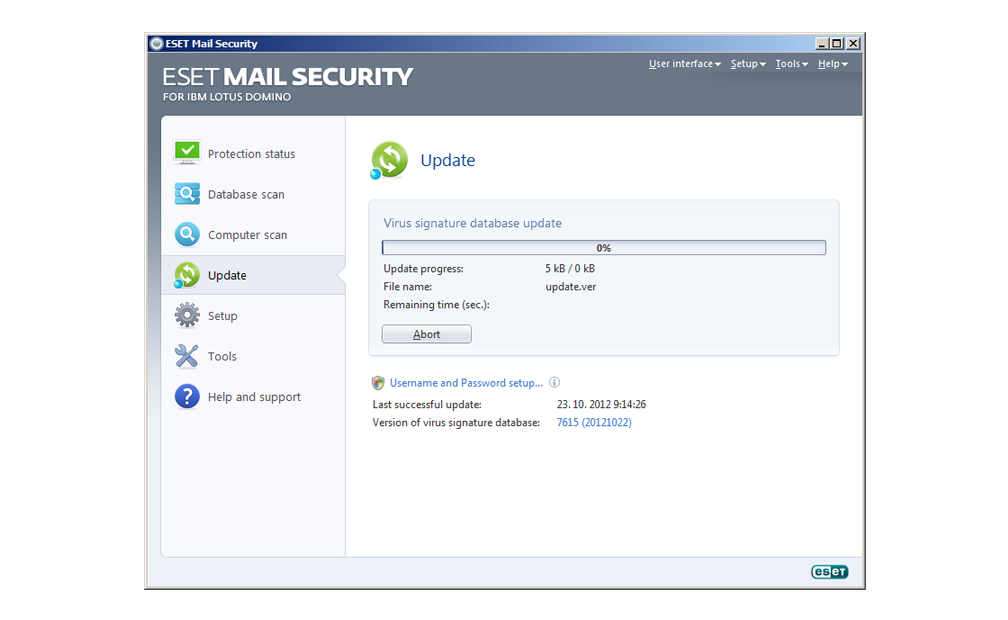Open the Setup sidebar section
Image resolution: width=1008 pixels, height=620 pixels.
click(x=253, y=315)
